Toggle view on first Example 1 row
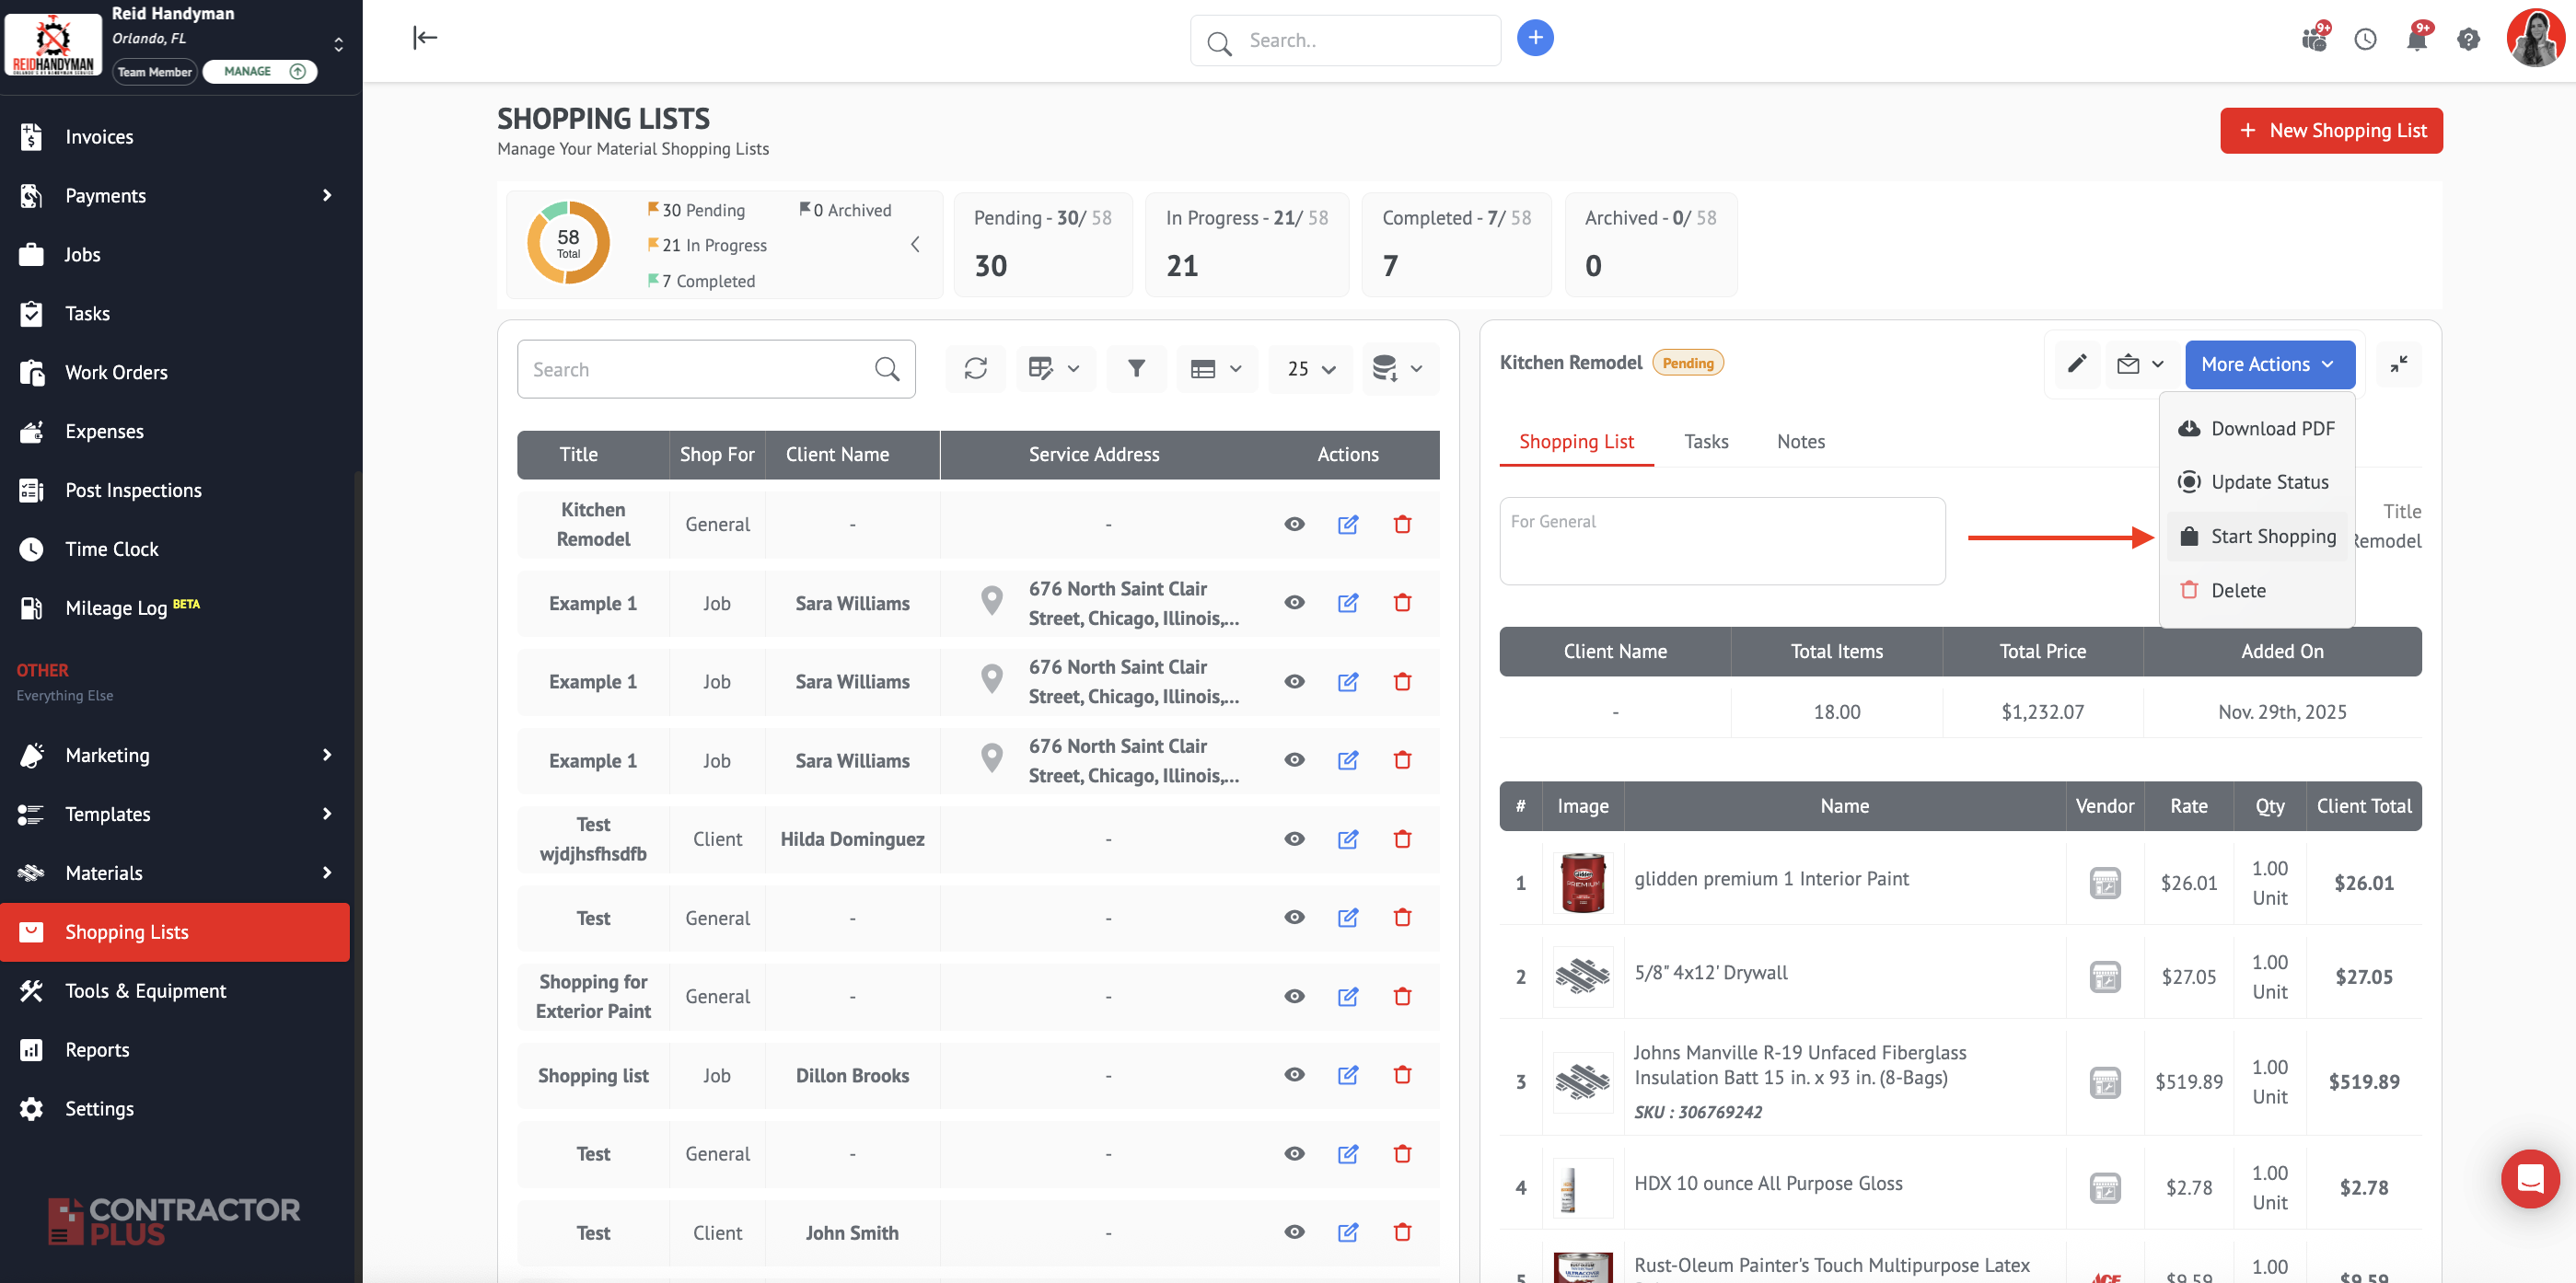Screen dimensions: 2576x1283 (x=1294, y=603)
